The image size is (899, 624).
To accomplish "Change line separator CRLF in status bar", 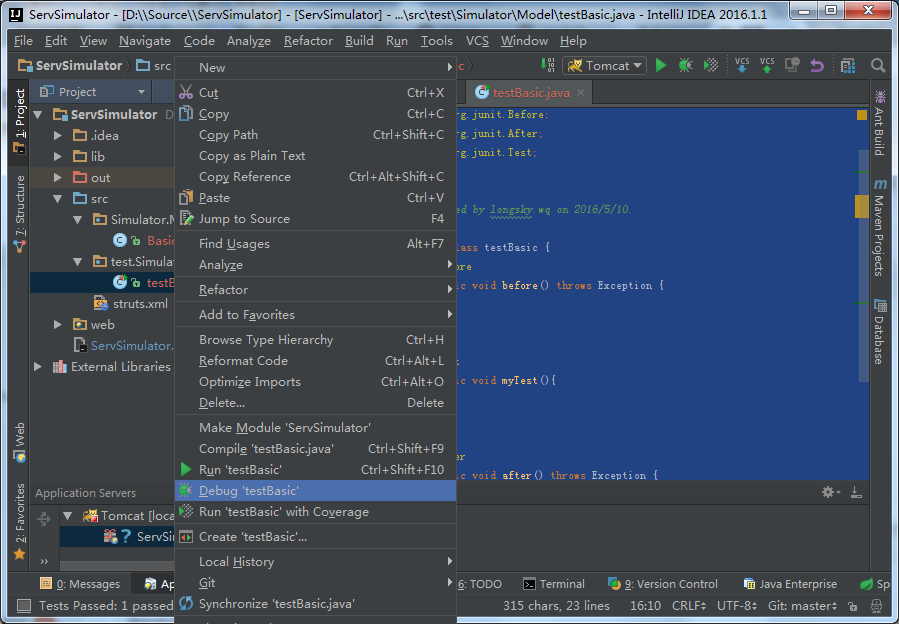I will [x=689, y=606].
